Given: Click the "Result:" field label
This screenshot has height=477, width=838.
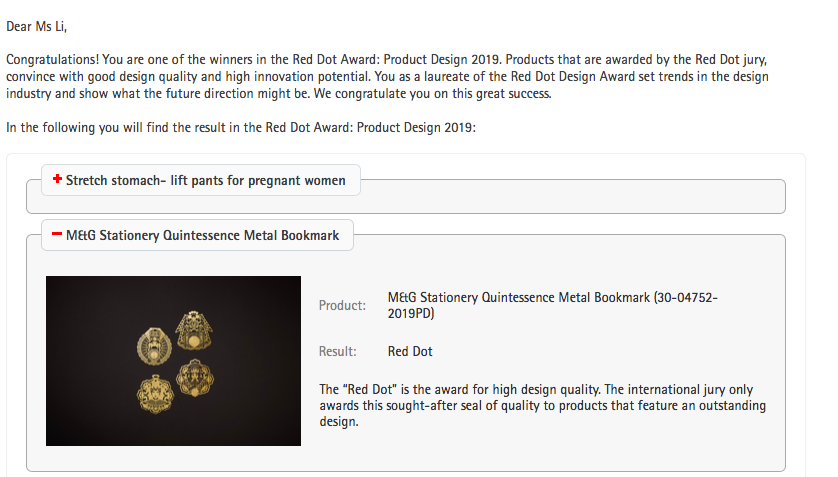Looking at the screenshot, I should [x=338, y=352].
